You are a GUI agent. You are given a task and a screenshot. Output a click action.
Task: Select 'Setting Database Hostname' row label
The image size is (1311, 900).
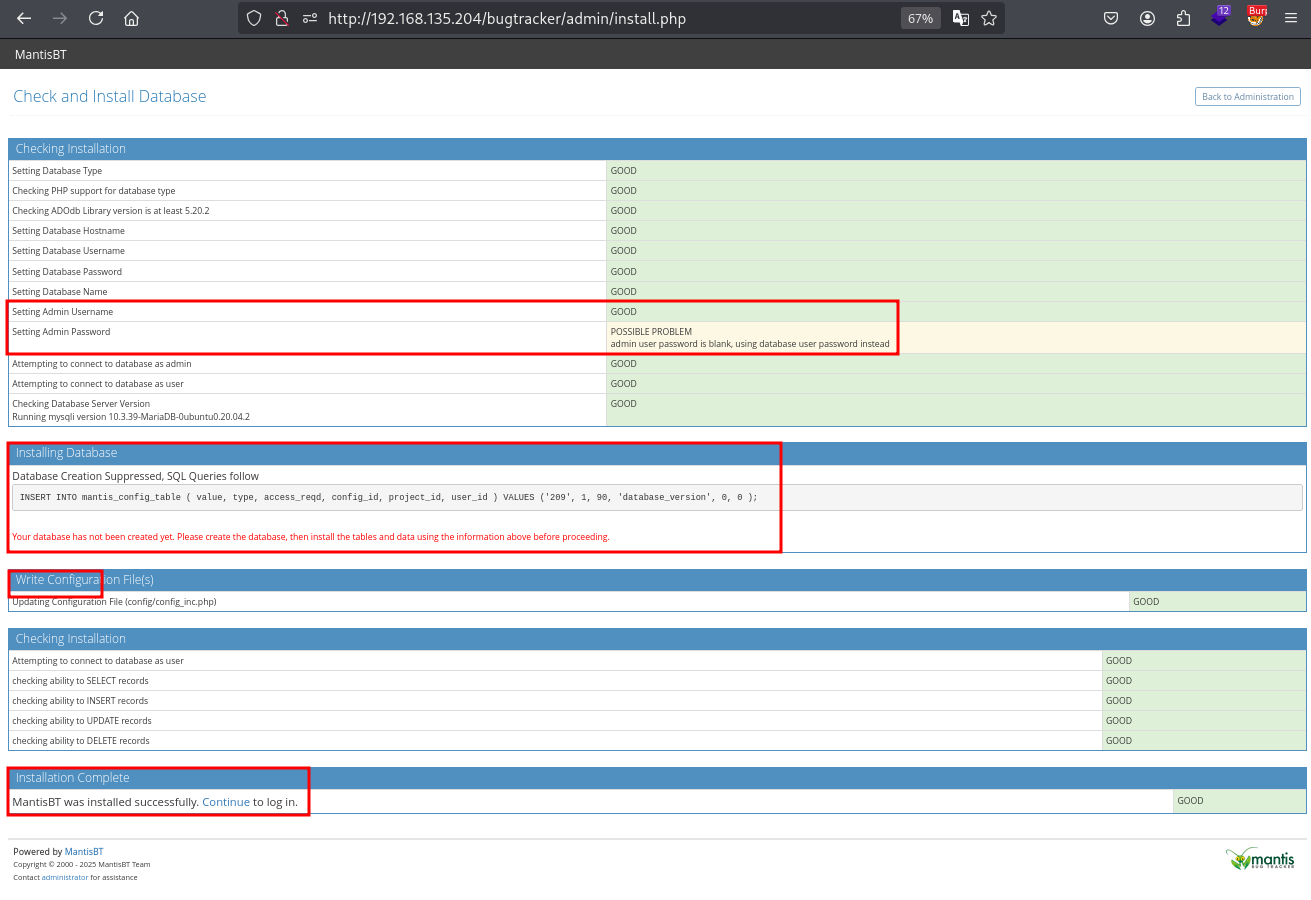(68, 231)
